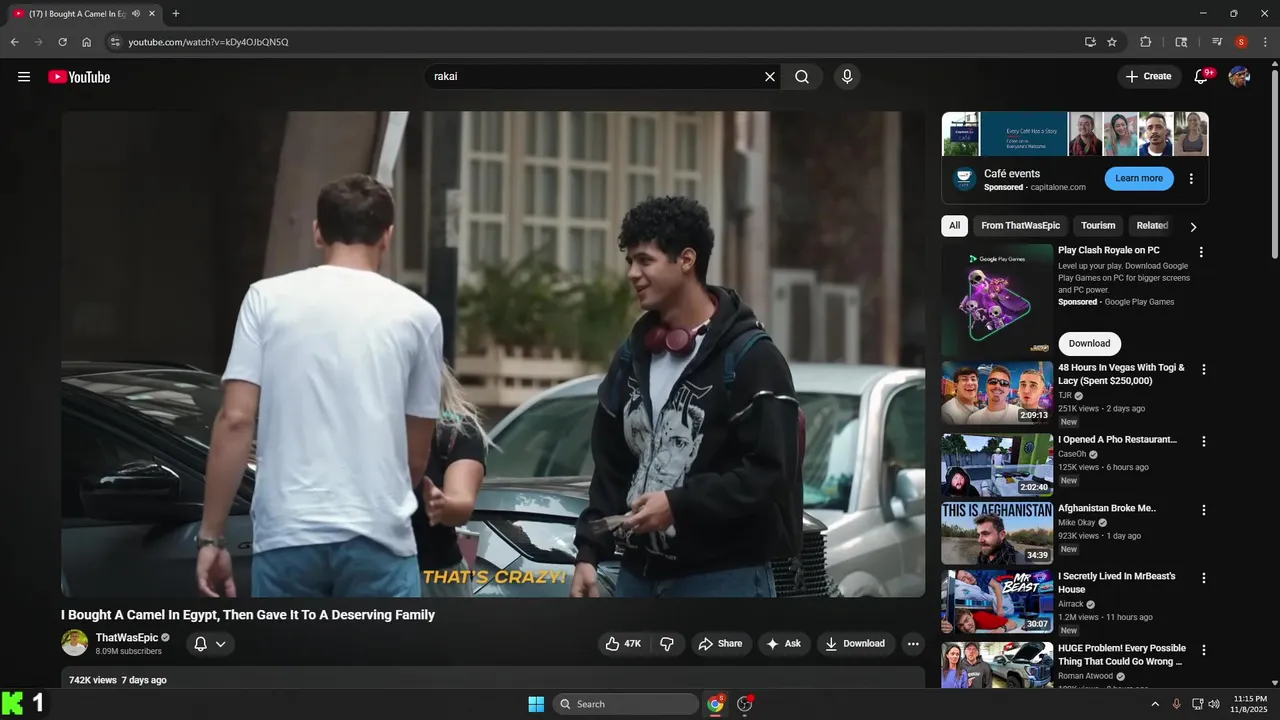Open Chrome from the Windows taskbar

tap(715, 704)
